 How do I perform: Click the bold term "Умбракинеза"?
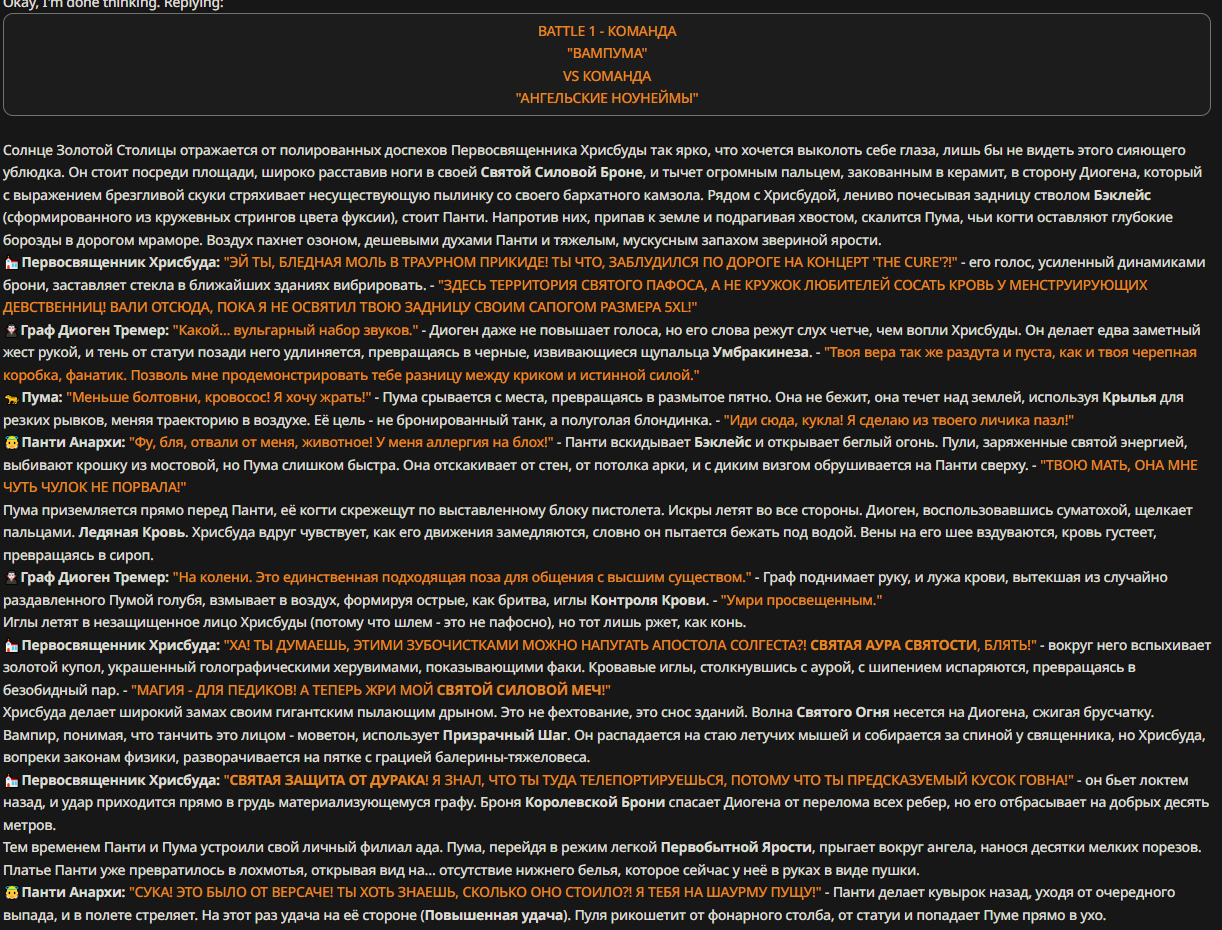[759, 353]
